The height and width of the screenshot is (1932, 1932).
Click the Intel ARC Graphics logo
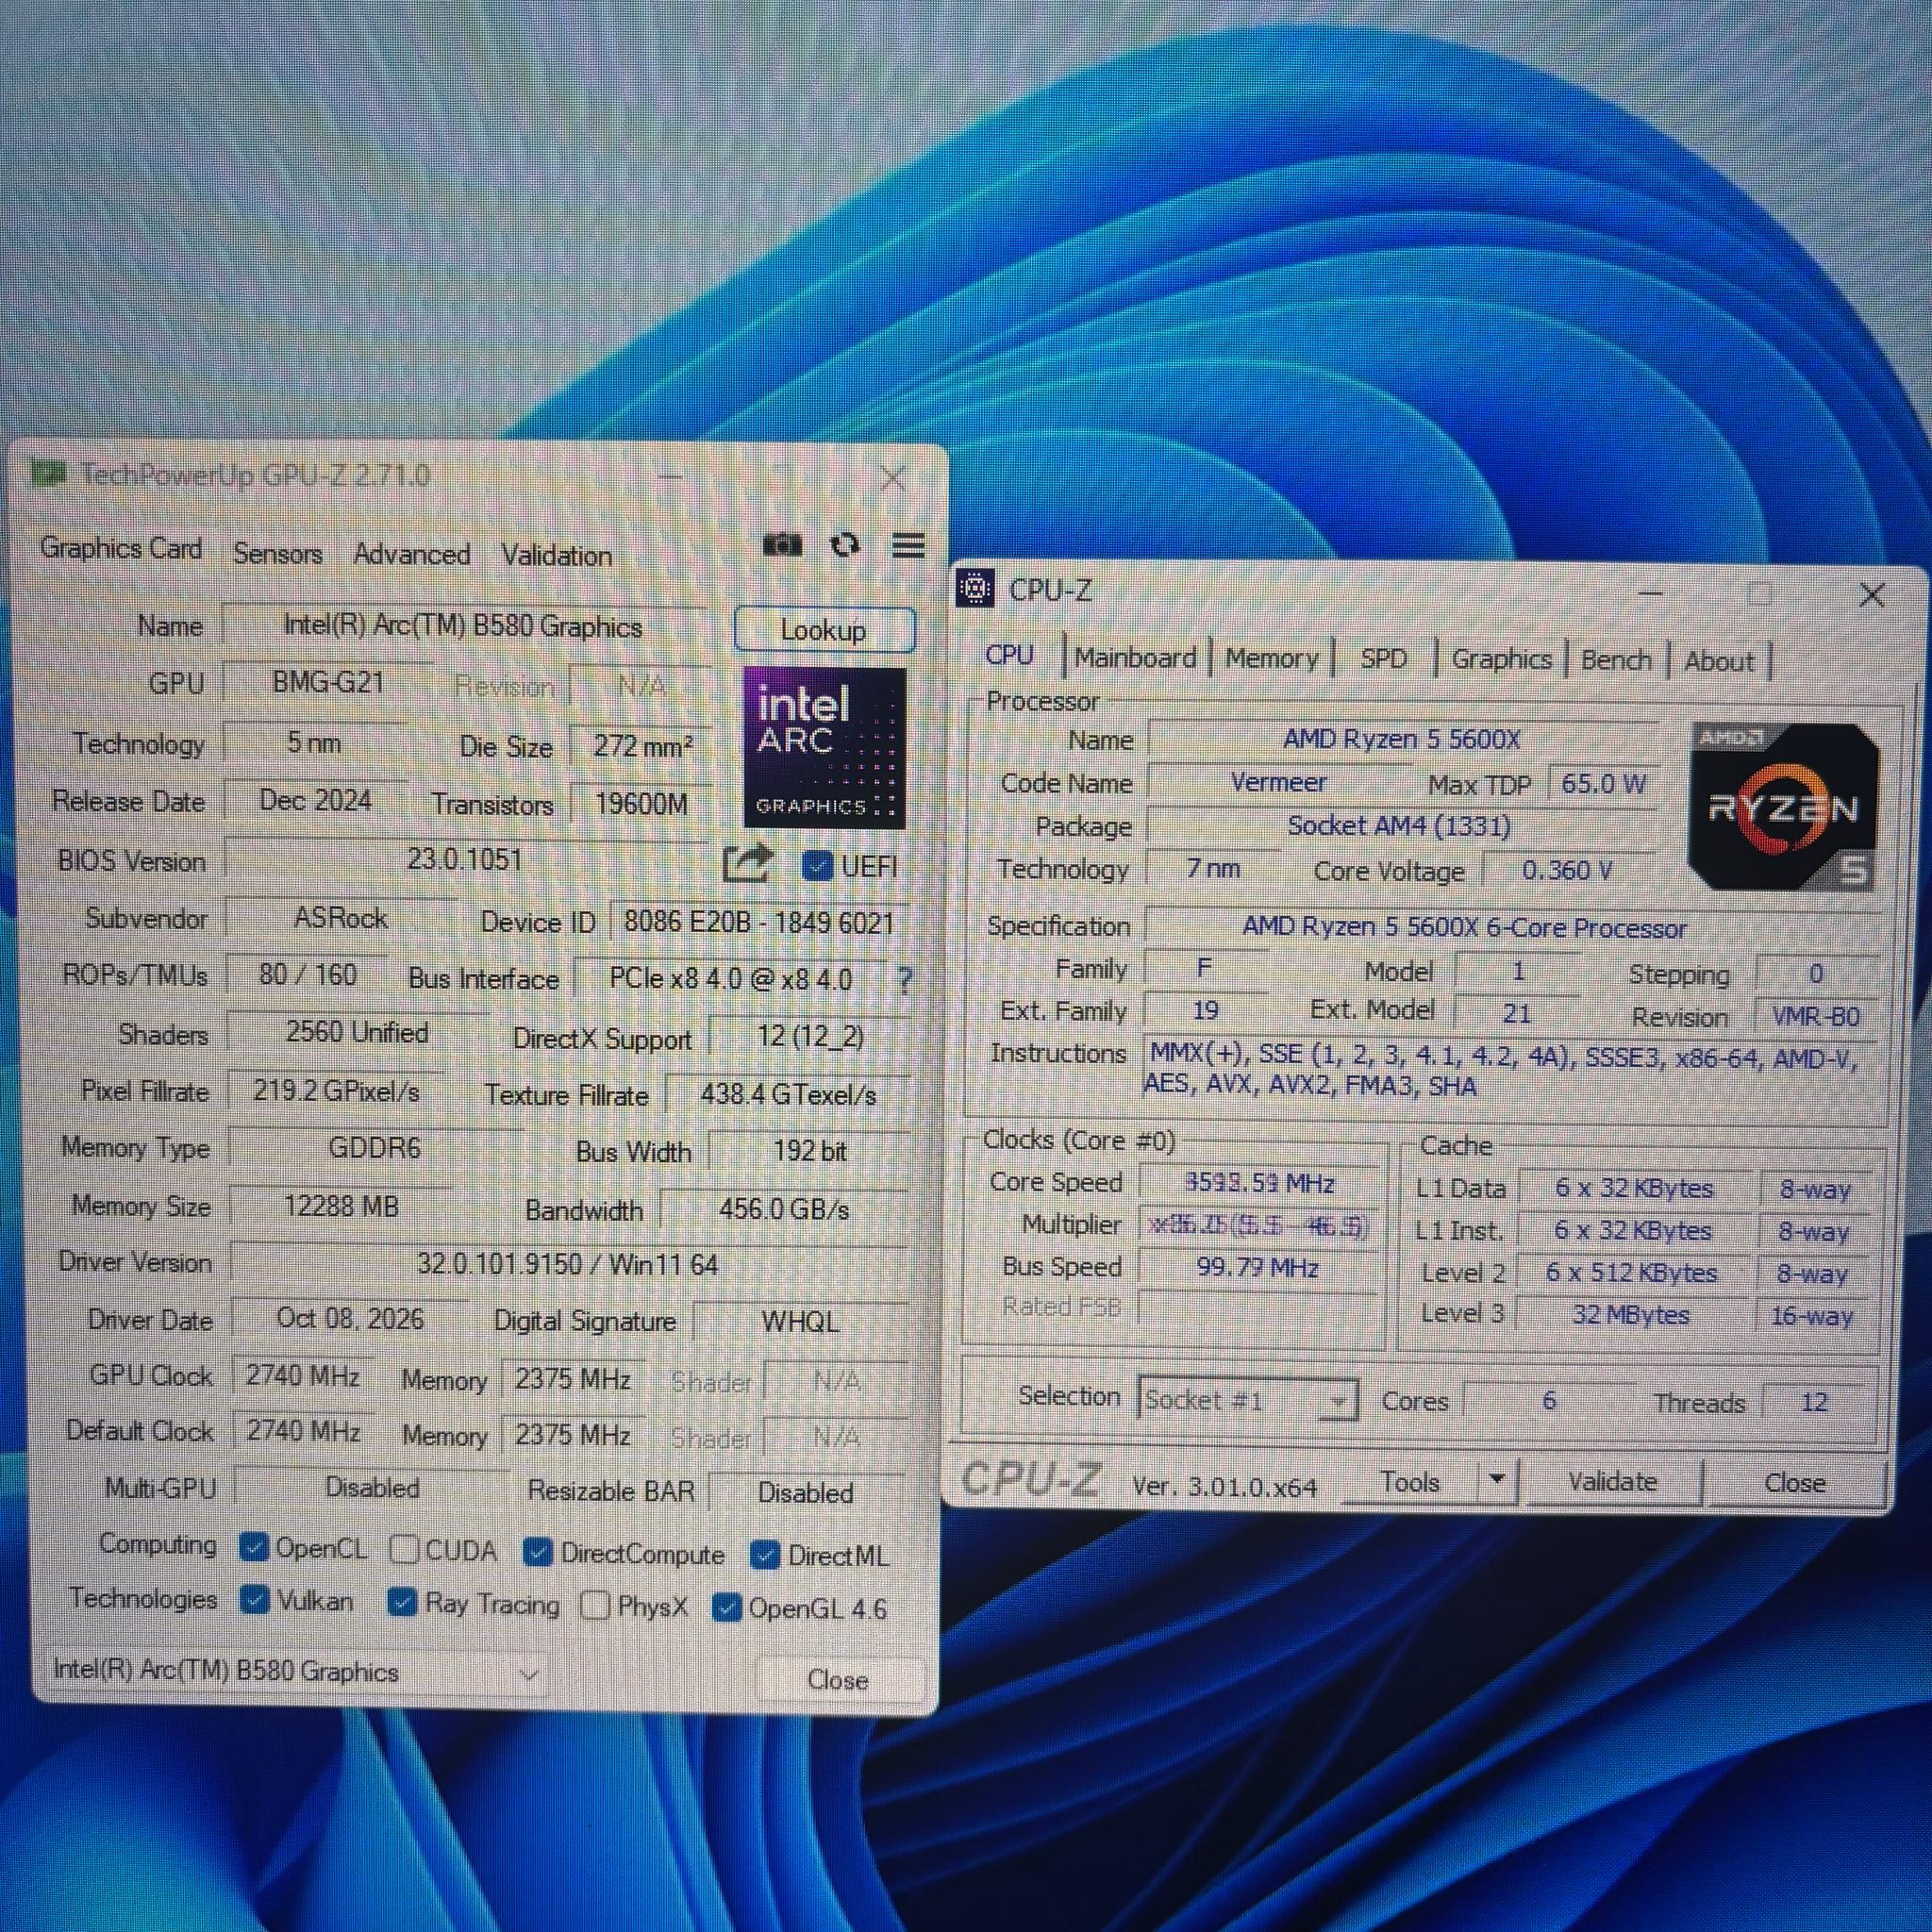tap(825, 747)
